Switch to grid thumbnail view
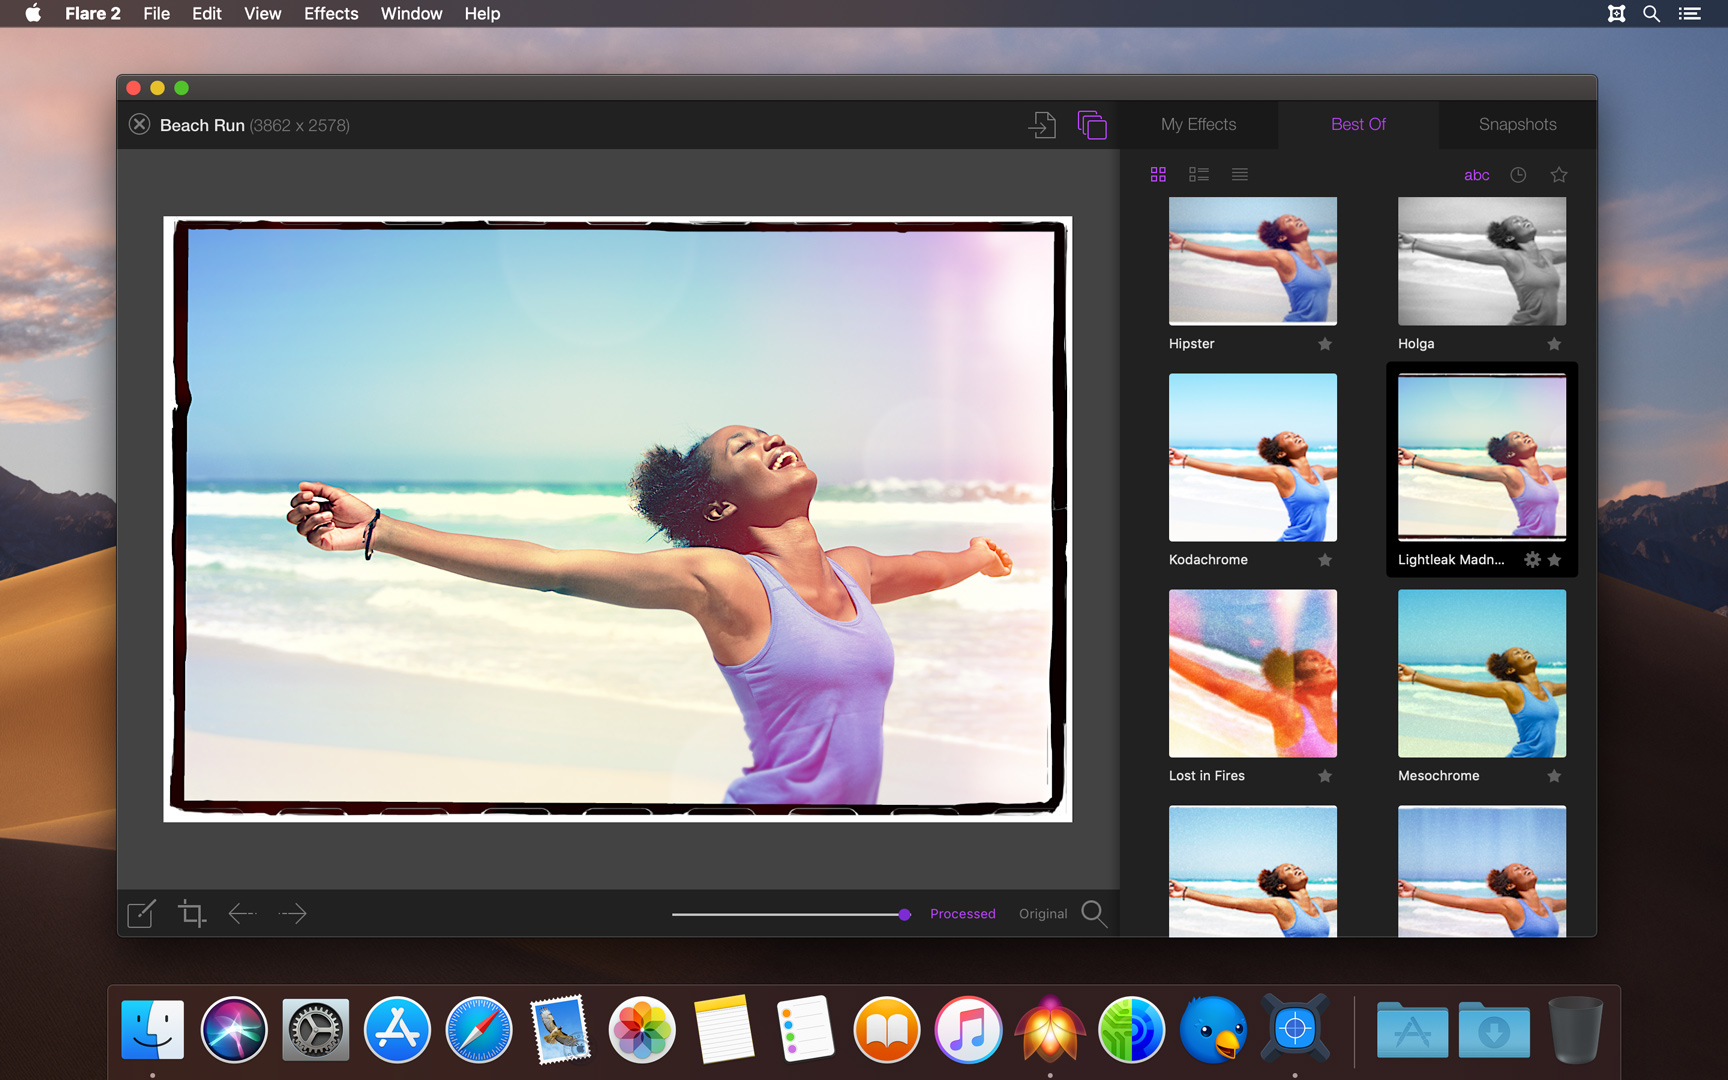 [1158, 175]
